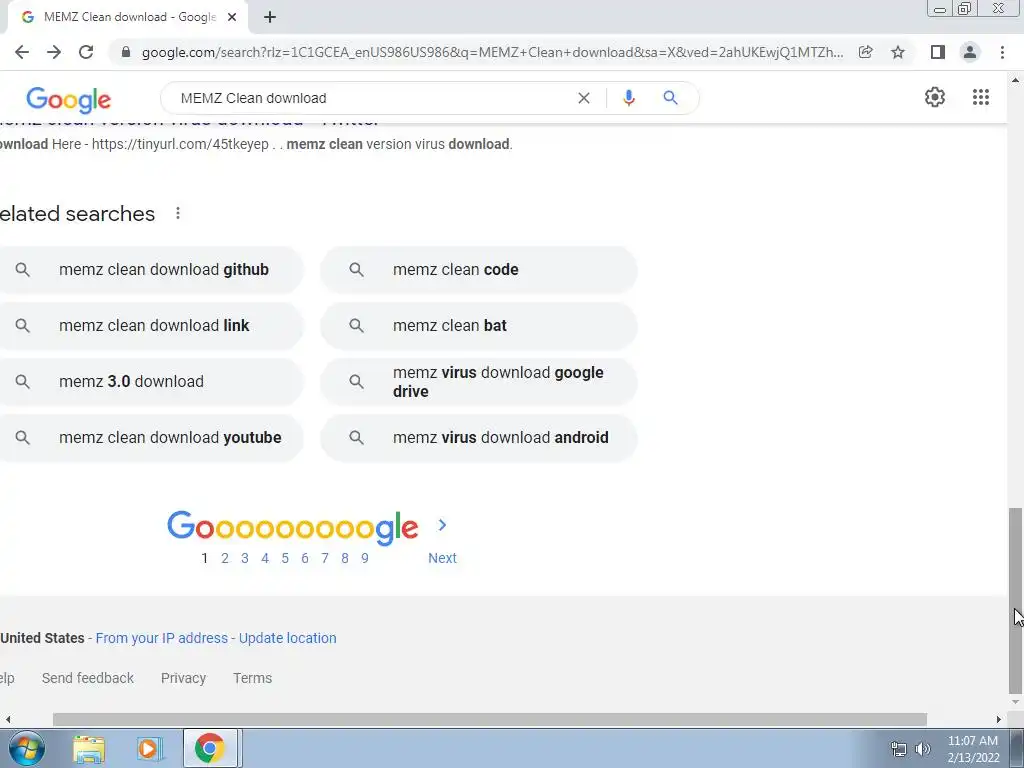
Task: Open the Terms footer link
Action: [252, 678]
